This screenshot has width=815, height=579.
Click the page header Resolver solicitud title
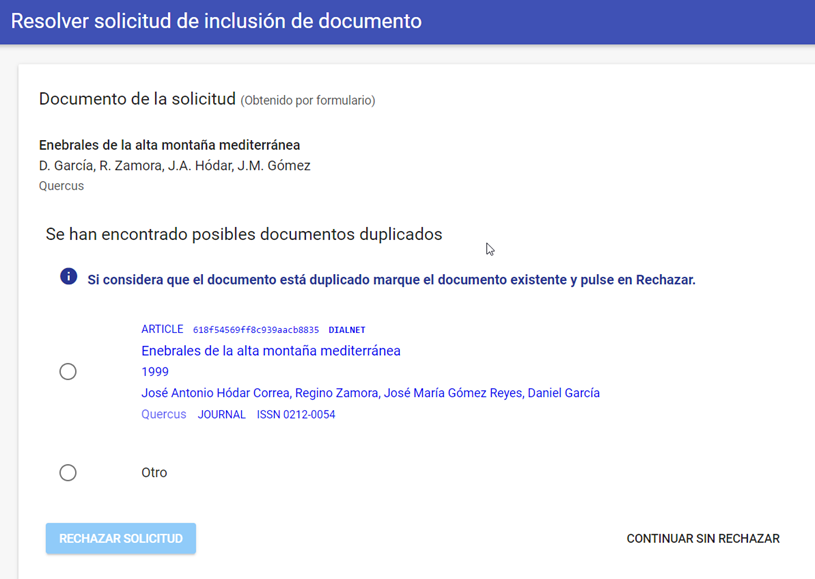tap(216, 21)
